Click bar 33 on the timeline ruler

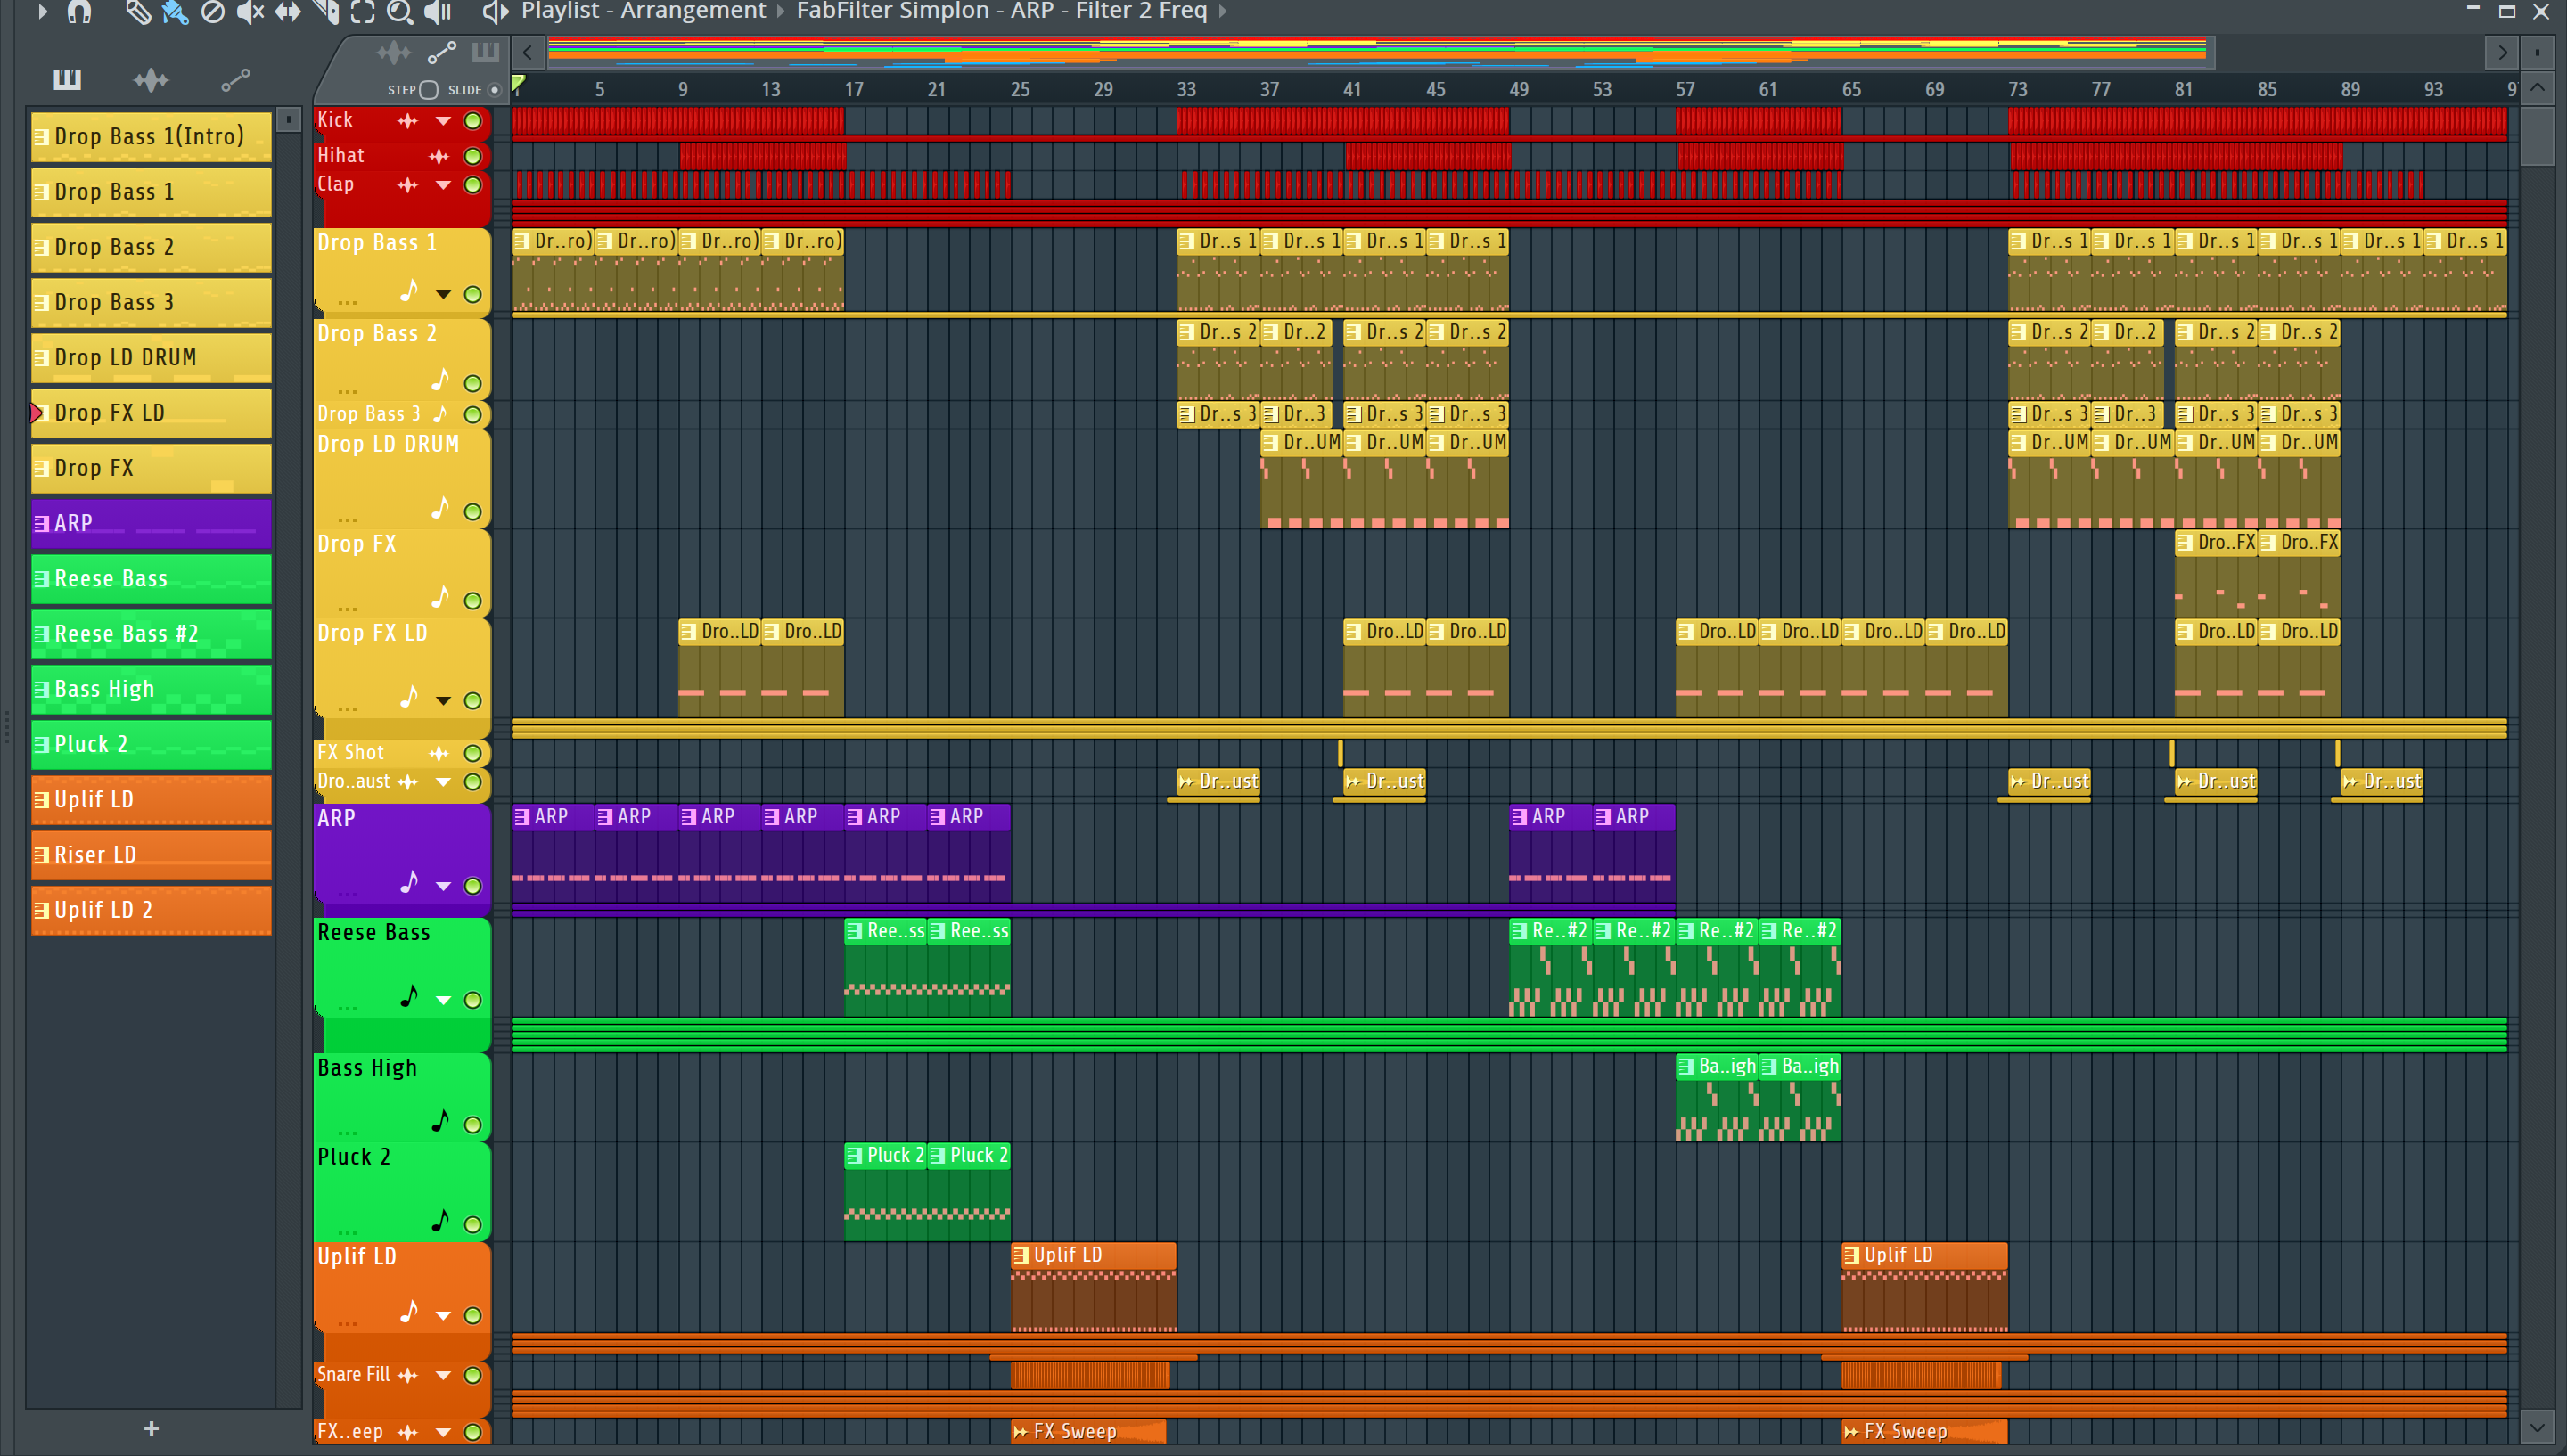(1186, 90)
